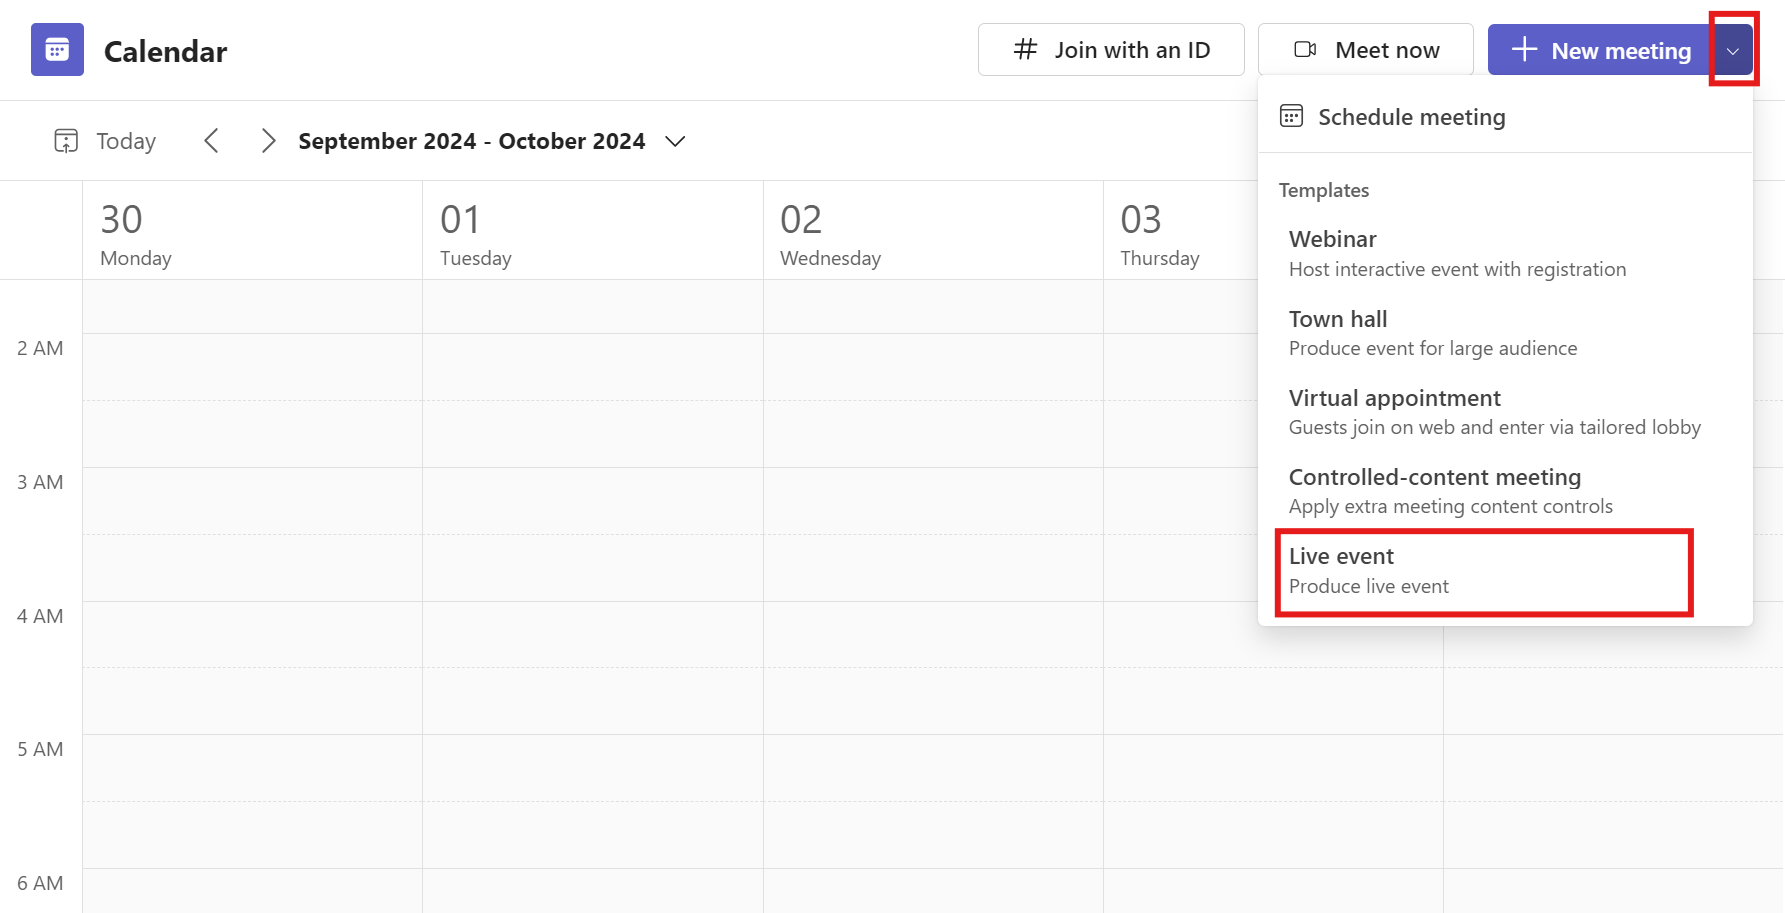Select the Virtual appointment template

coord(1505,412)
